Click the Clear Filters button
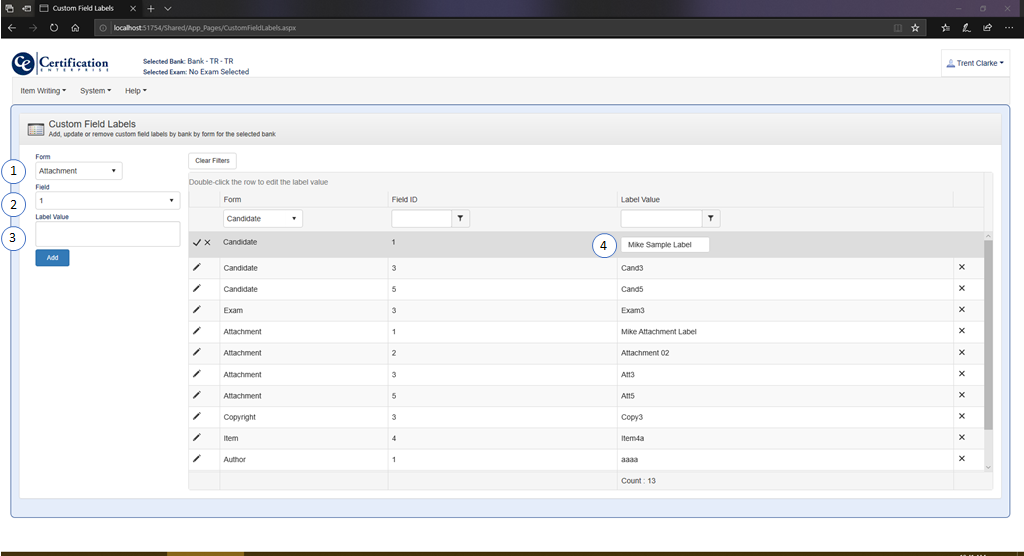This screenshot has height=556, width=1024. click(x=212, y=160)
